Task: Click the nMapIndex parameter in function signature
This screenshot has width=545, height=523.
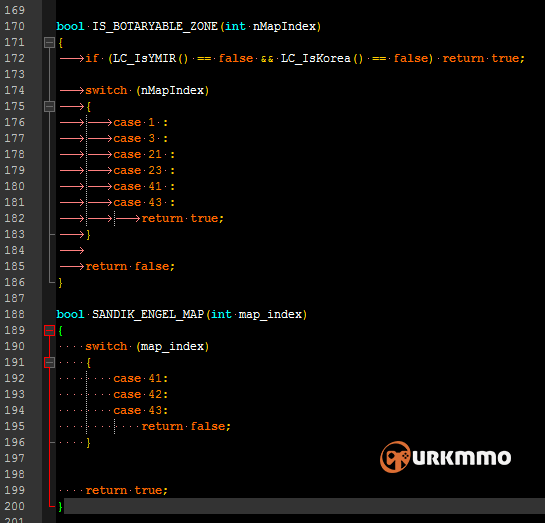Action: click(x=284, y=27)
